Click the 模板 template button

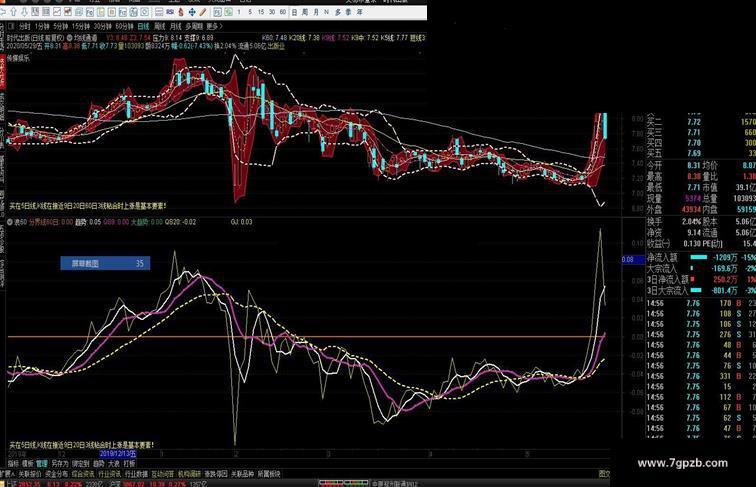pos(27,464)
